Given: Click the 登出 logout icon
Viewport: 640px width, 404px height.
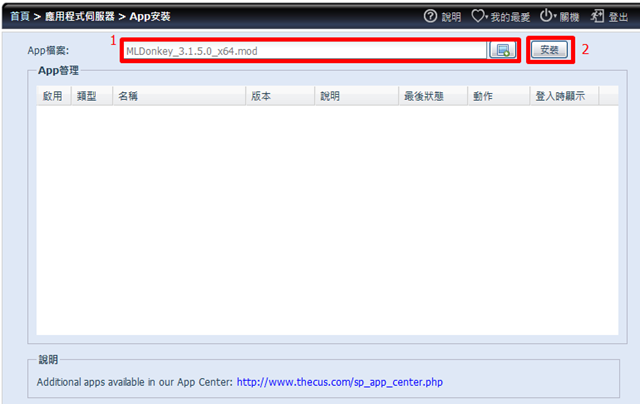Looking at the screenshot, I should click(597, 16).
